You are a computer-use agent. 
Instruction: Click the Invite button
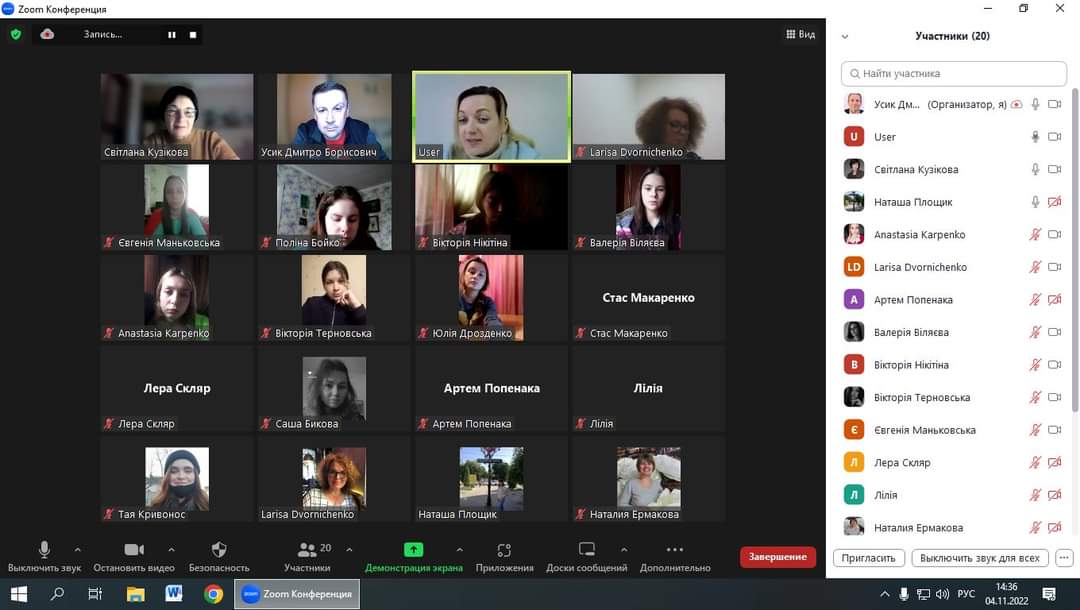click(868, 558)
